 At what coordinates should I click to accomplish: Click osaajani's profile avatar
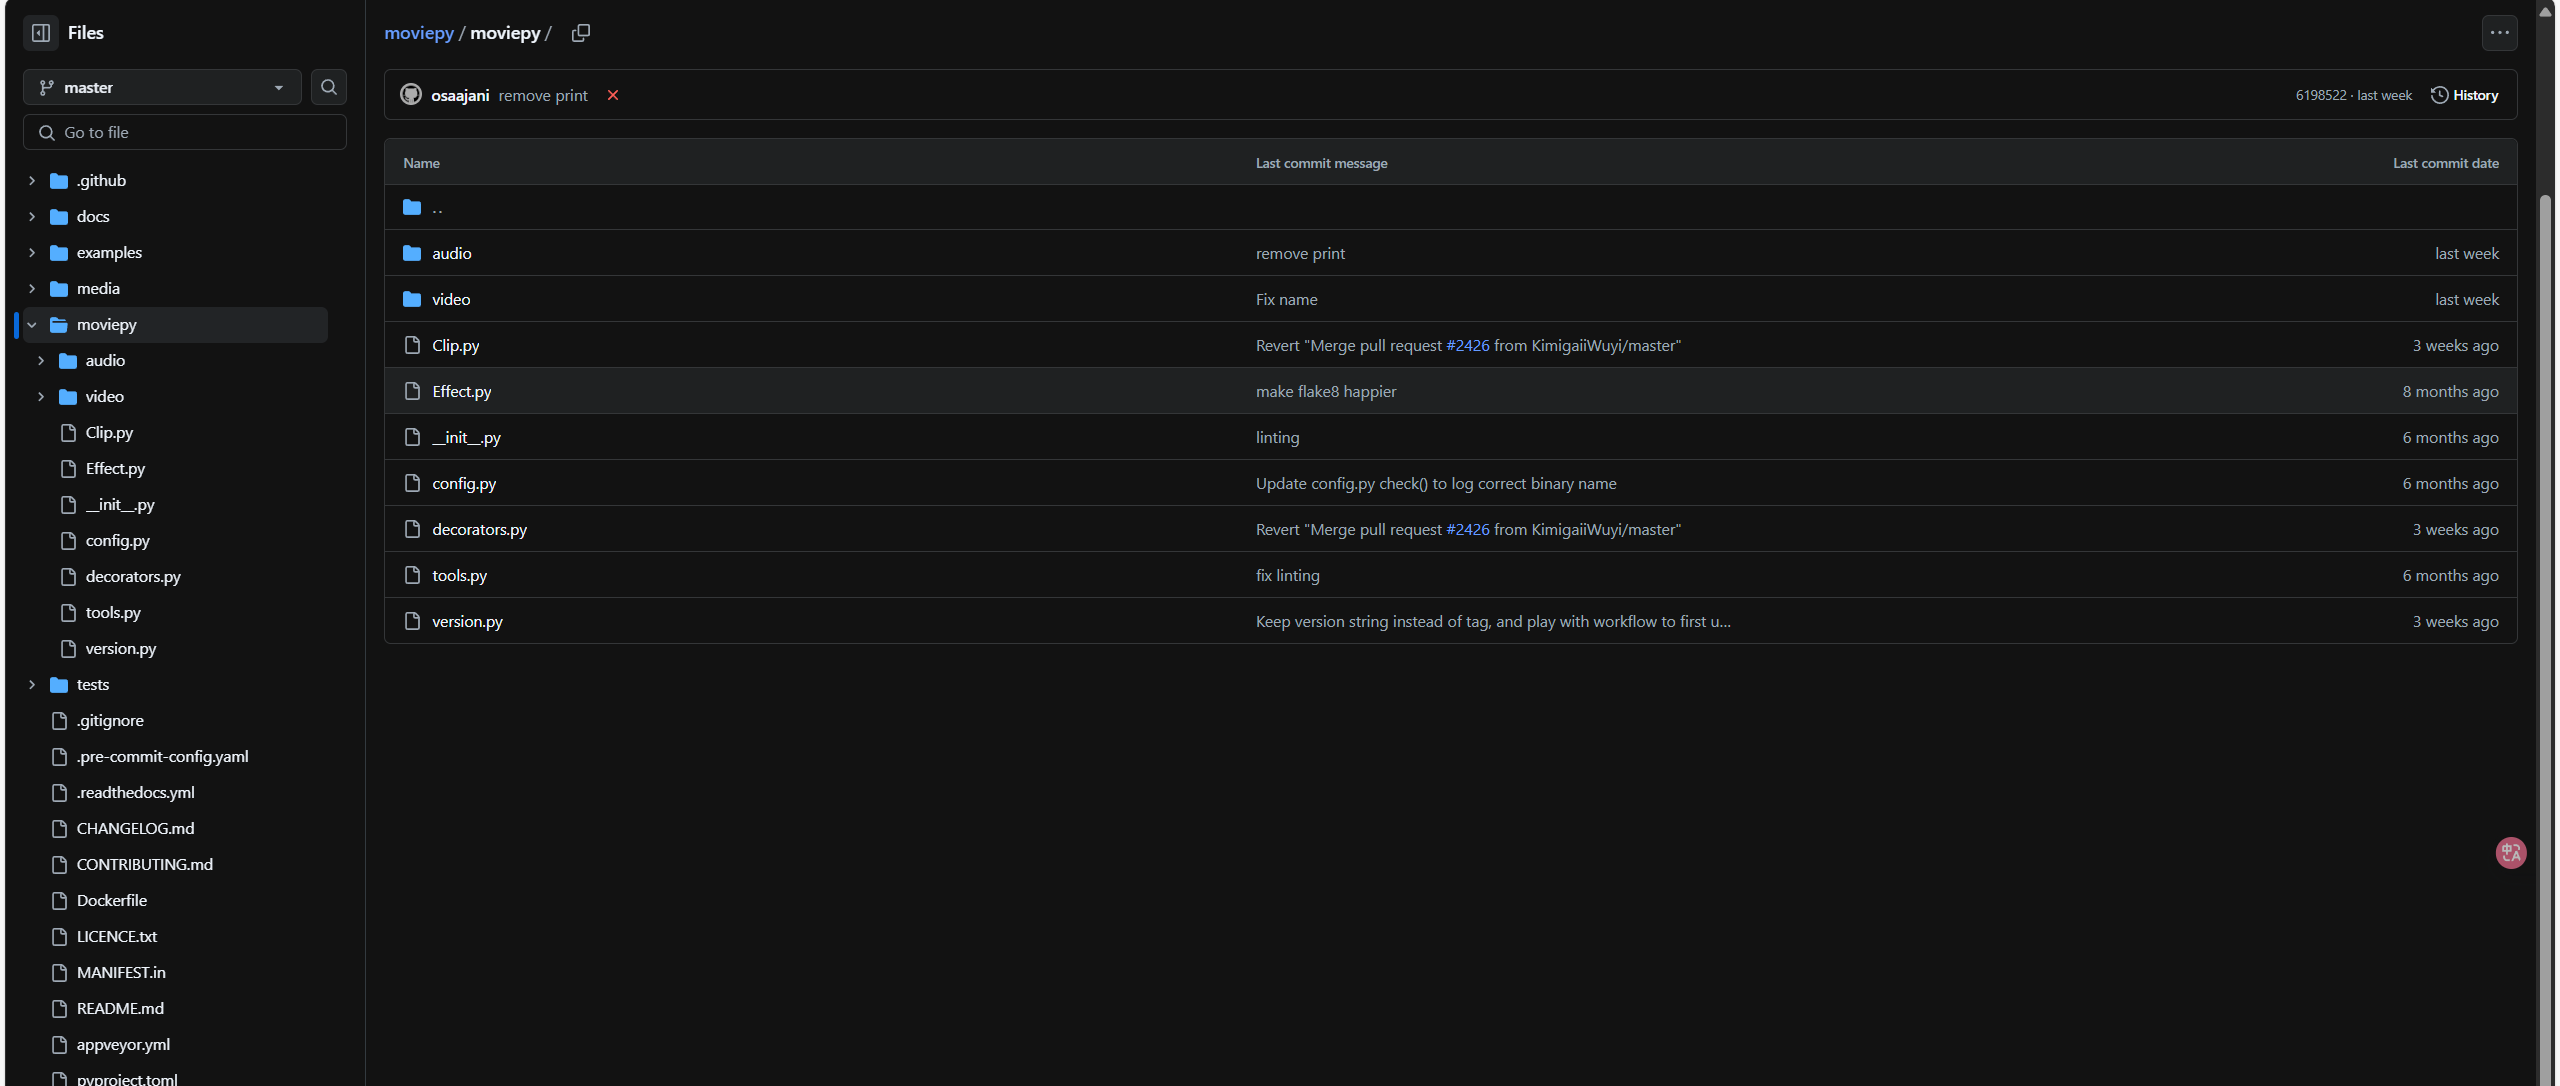pos(410,95)
